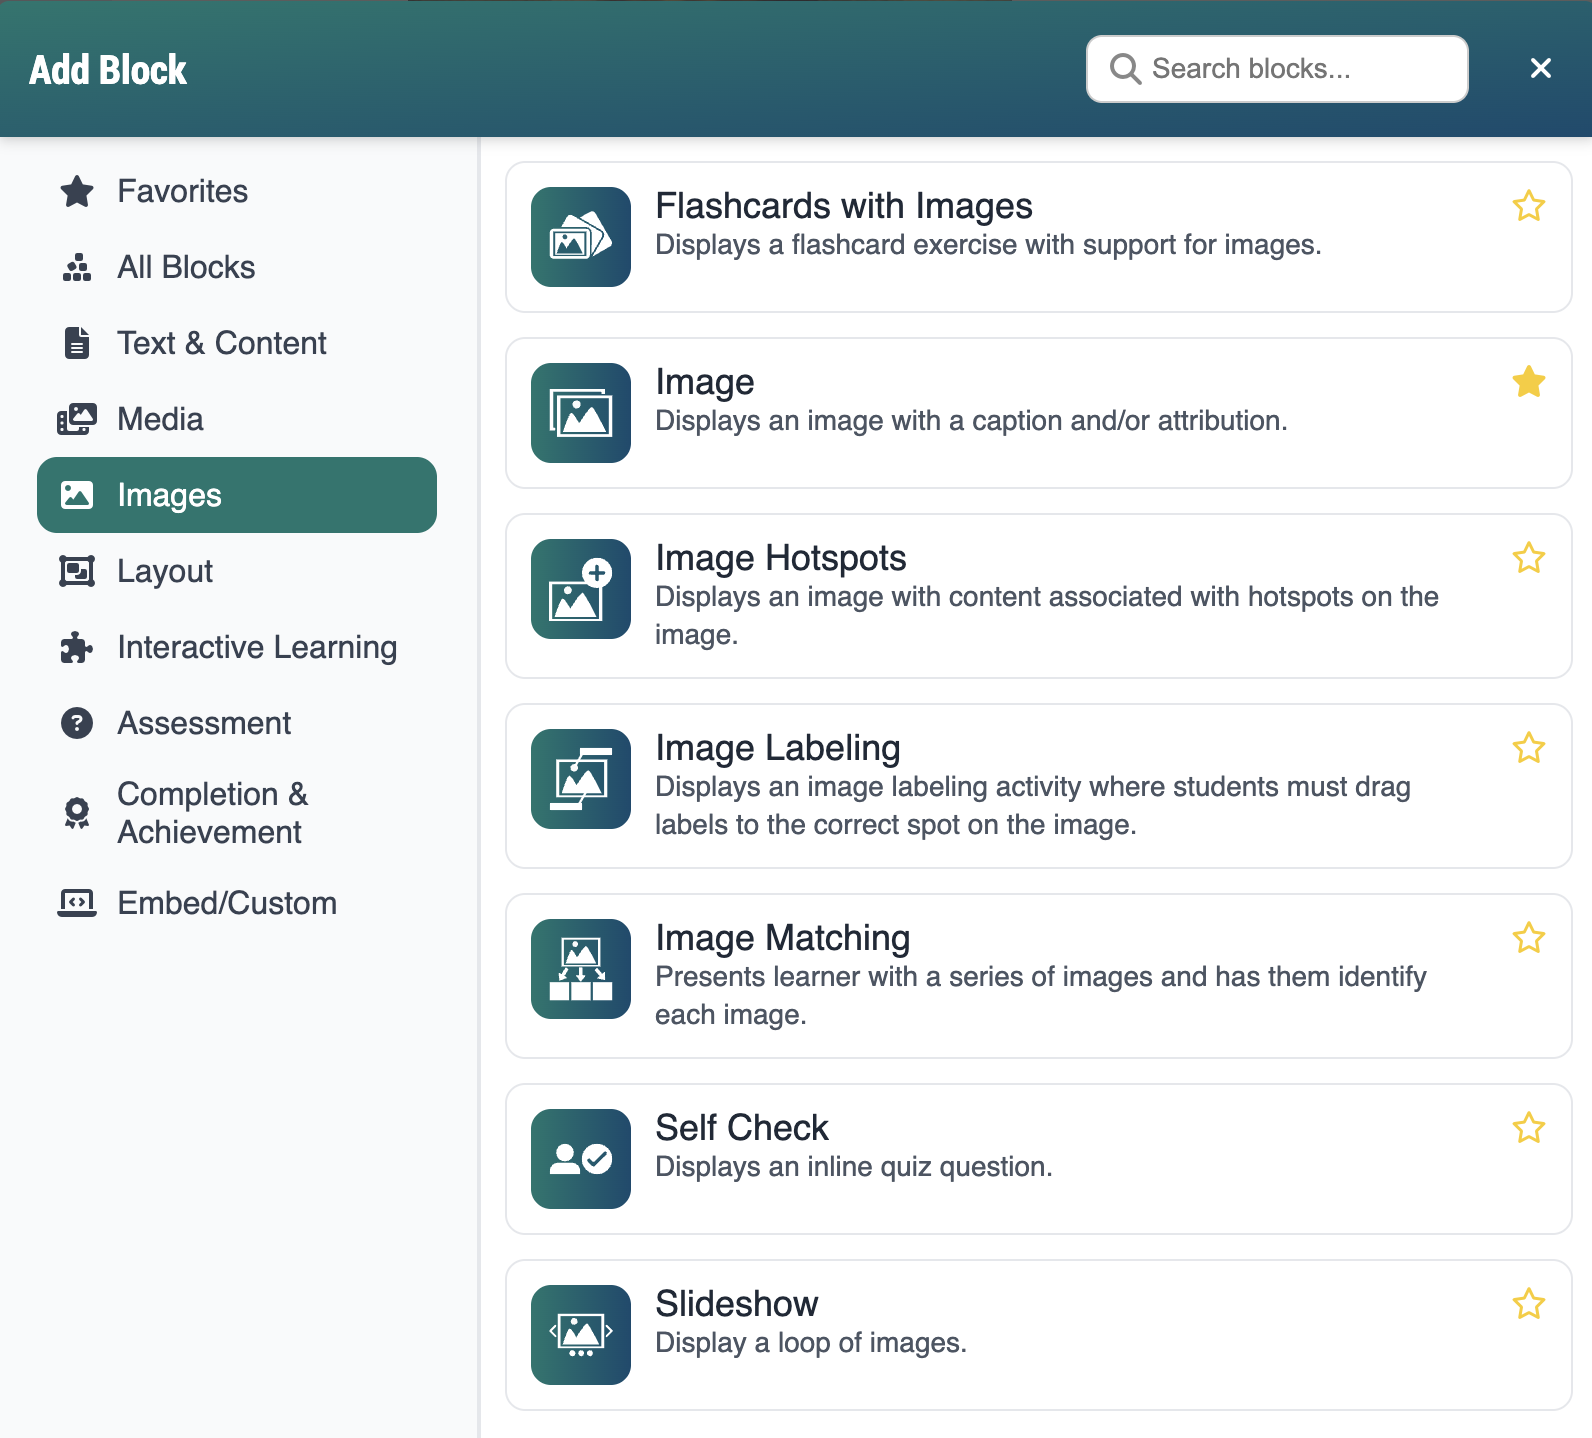Open the Assessment category
Screen dimensions: 1592x1438
[x=237, y=723]
